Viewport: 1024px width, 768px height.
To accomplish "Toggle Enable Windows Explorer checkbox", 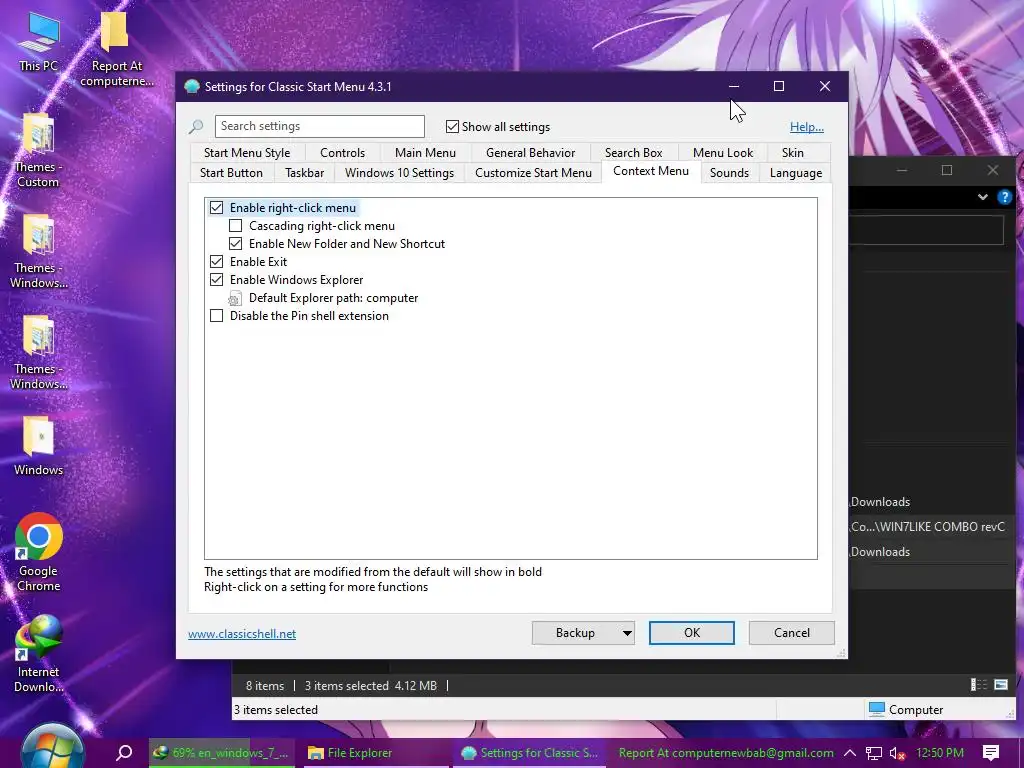I will [x=216, y=280].
